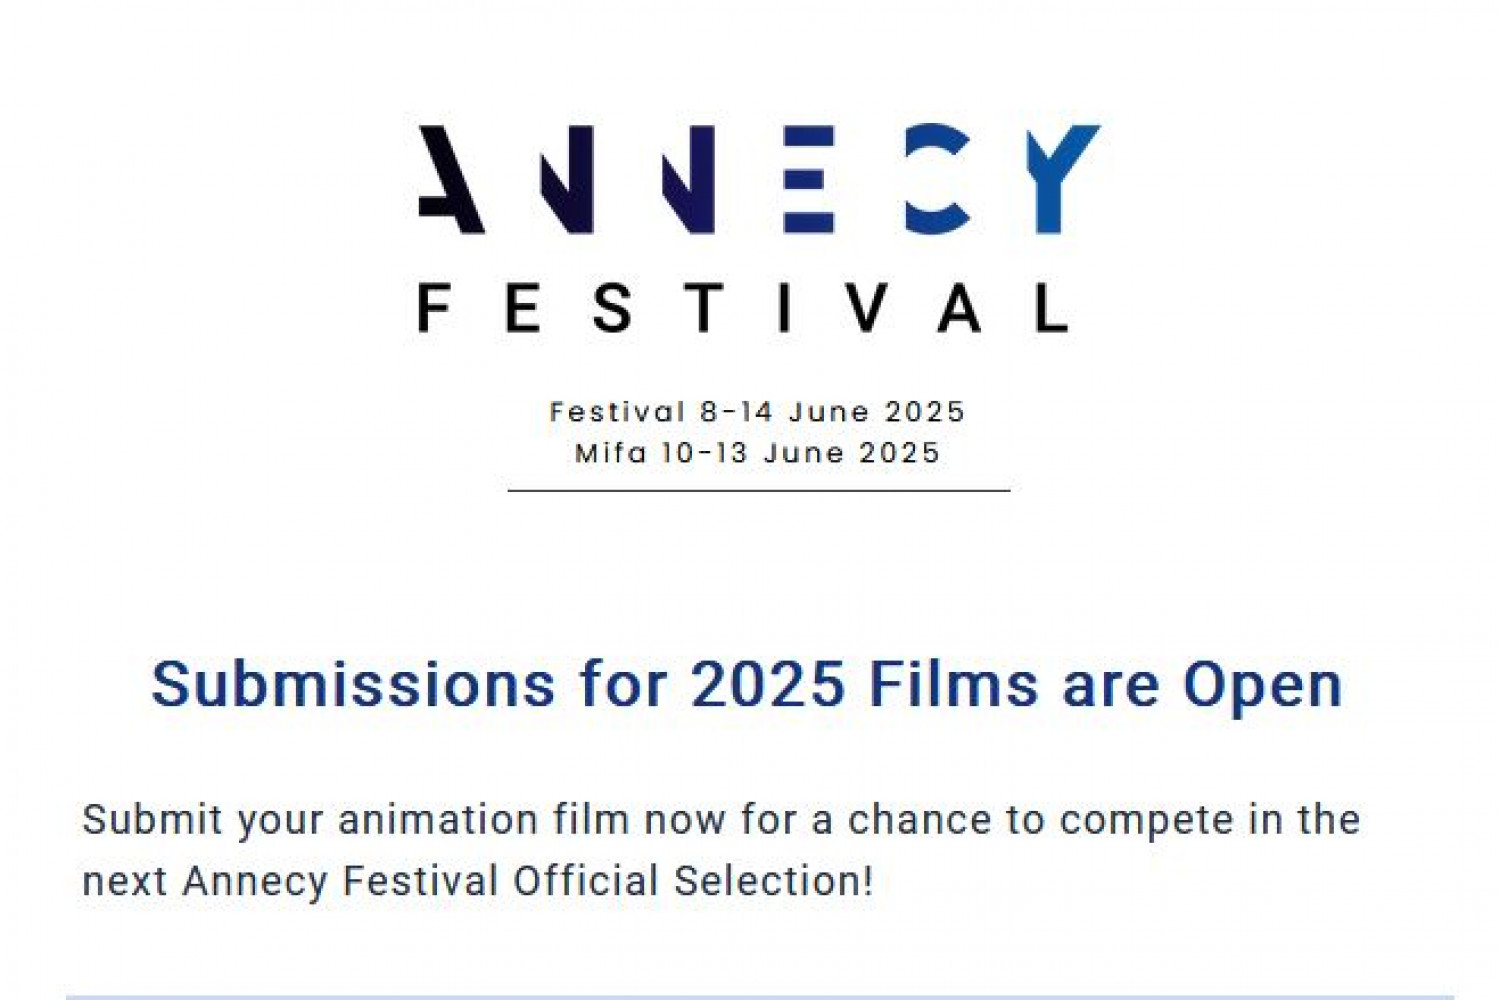Screen dimensions: 1500x1000
Task: Click the light blue bar at the bottom
Action: 760,996
